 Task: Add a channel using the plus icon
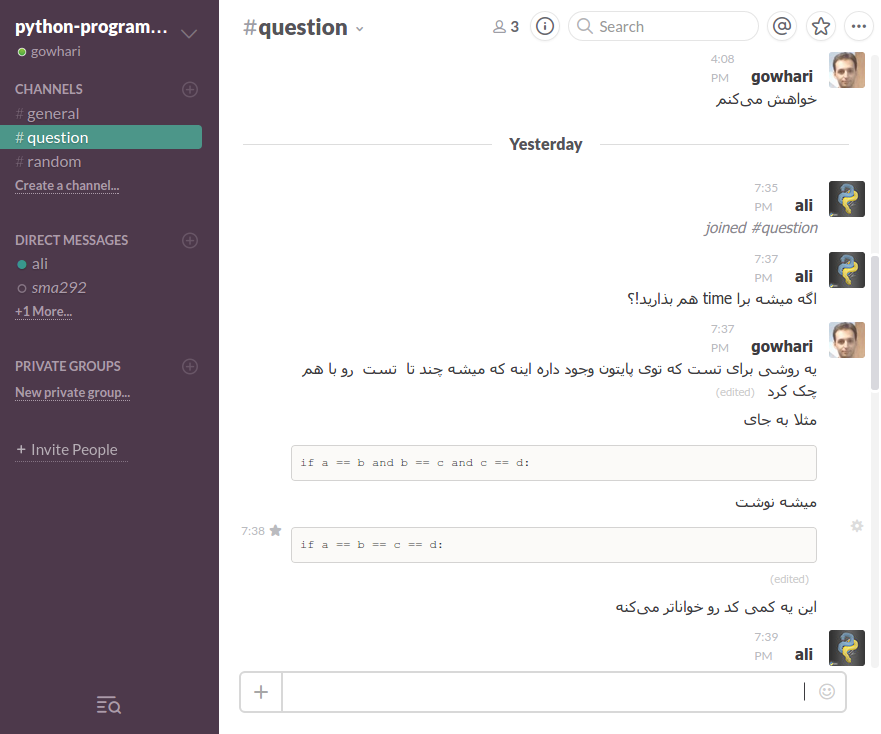pos(190,89)
